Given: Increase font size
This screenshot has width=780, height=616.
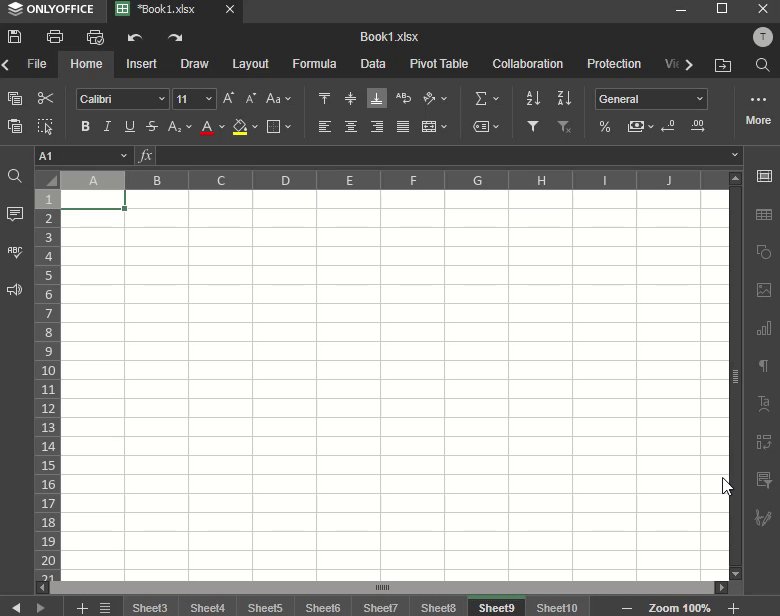Looking at the screenshot, I should 228,99.
